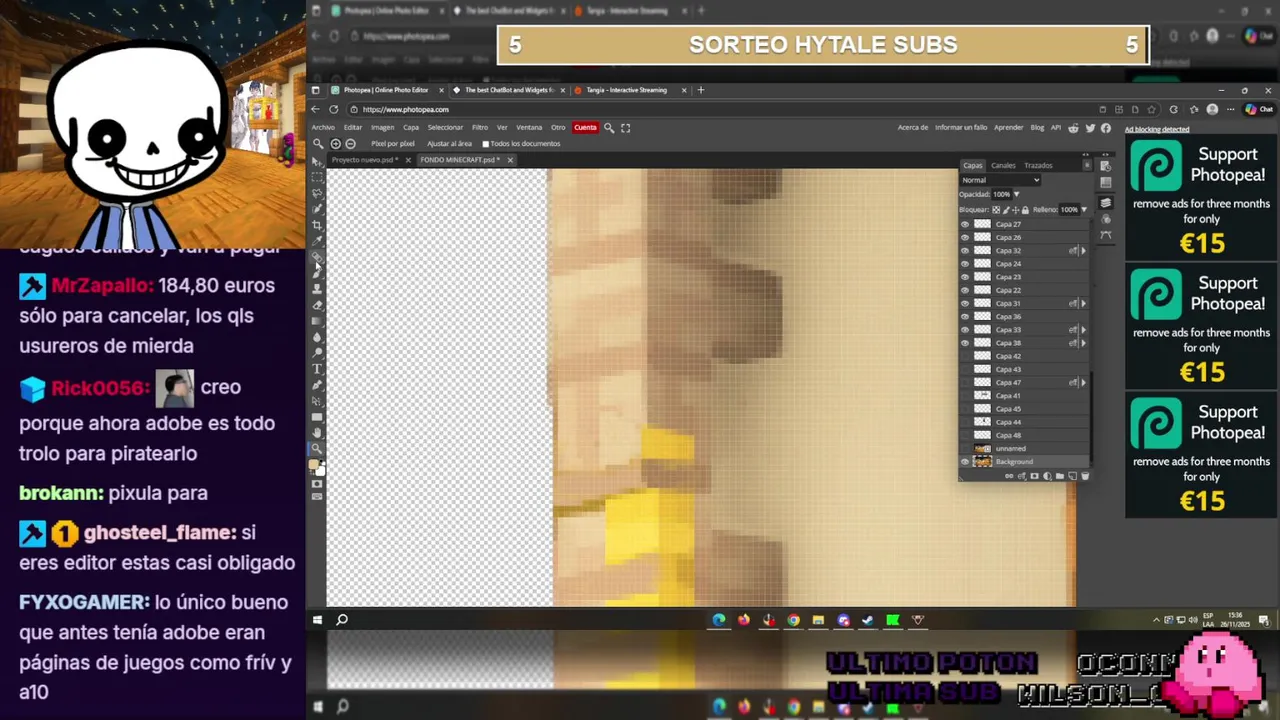Select the Background layer thumbnail
This screenshot has height=720, width=1280.
tap(982, 461)
